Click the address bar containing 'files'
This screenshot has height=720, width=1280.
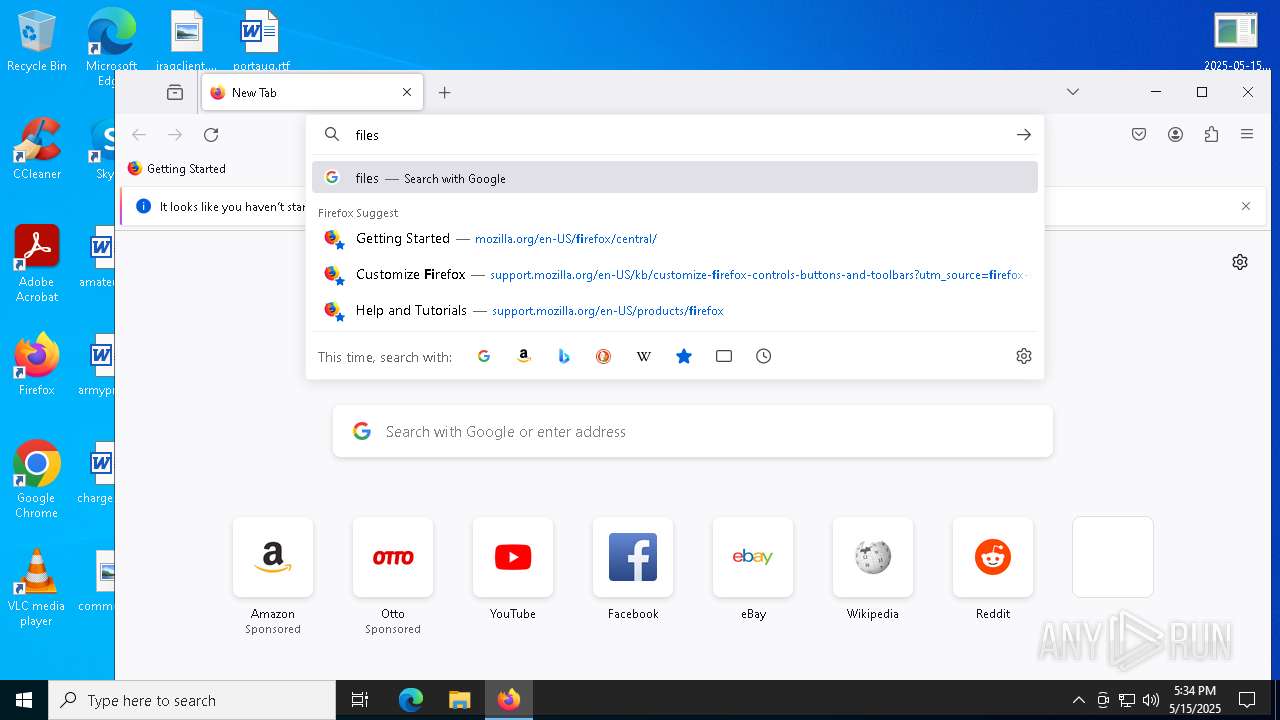click(x=675, y=134)
